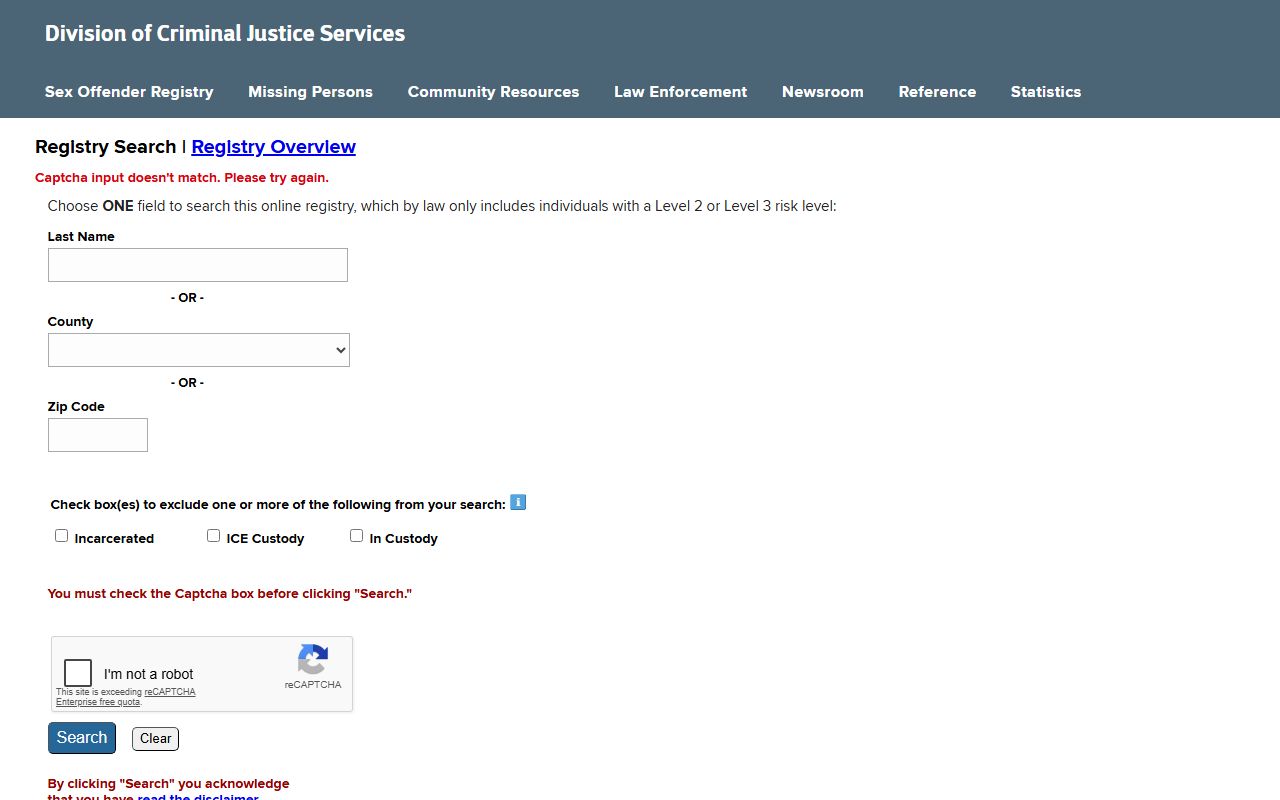The width and height of the screenshot is (1280, 800).
Task: Click the Choose ONE field instruction text
Action: (x=442, y=206)
